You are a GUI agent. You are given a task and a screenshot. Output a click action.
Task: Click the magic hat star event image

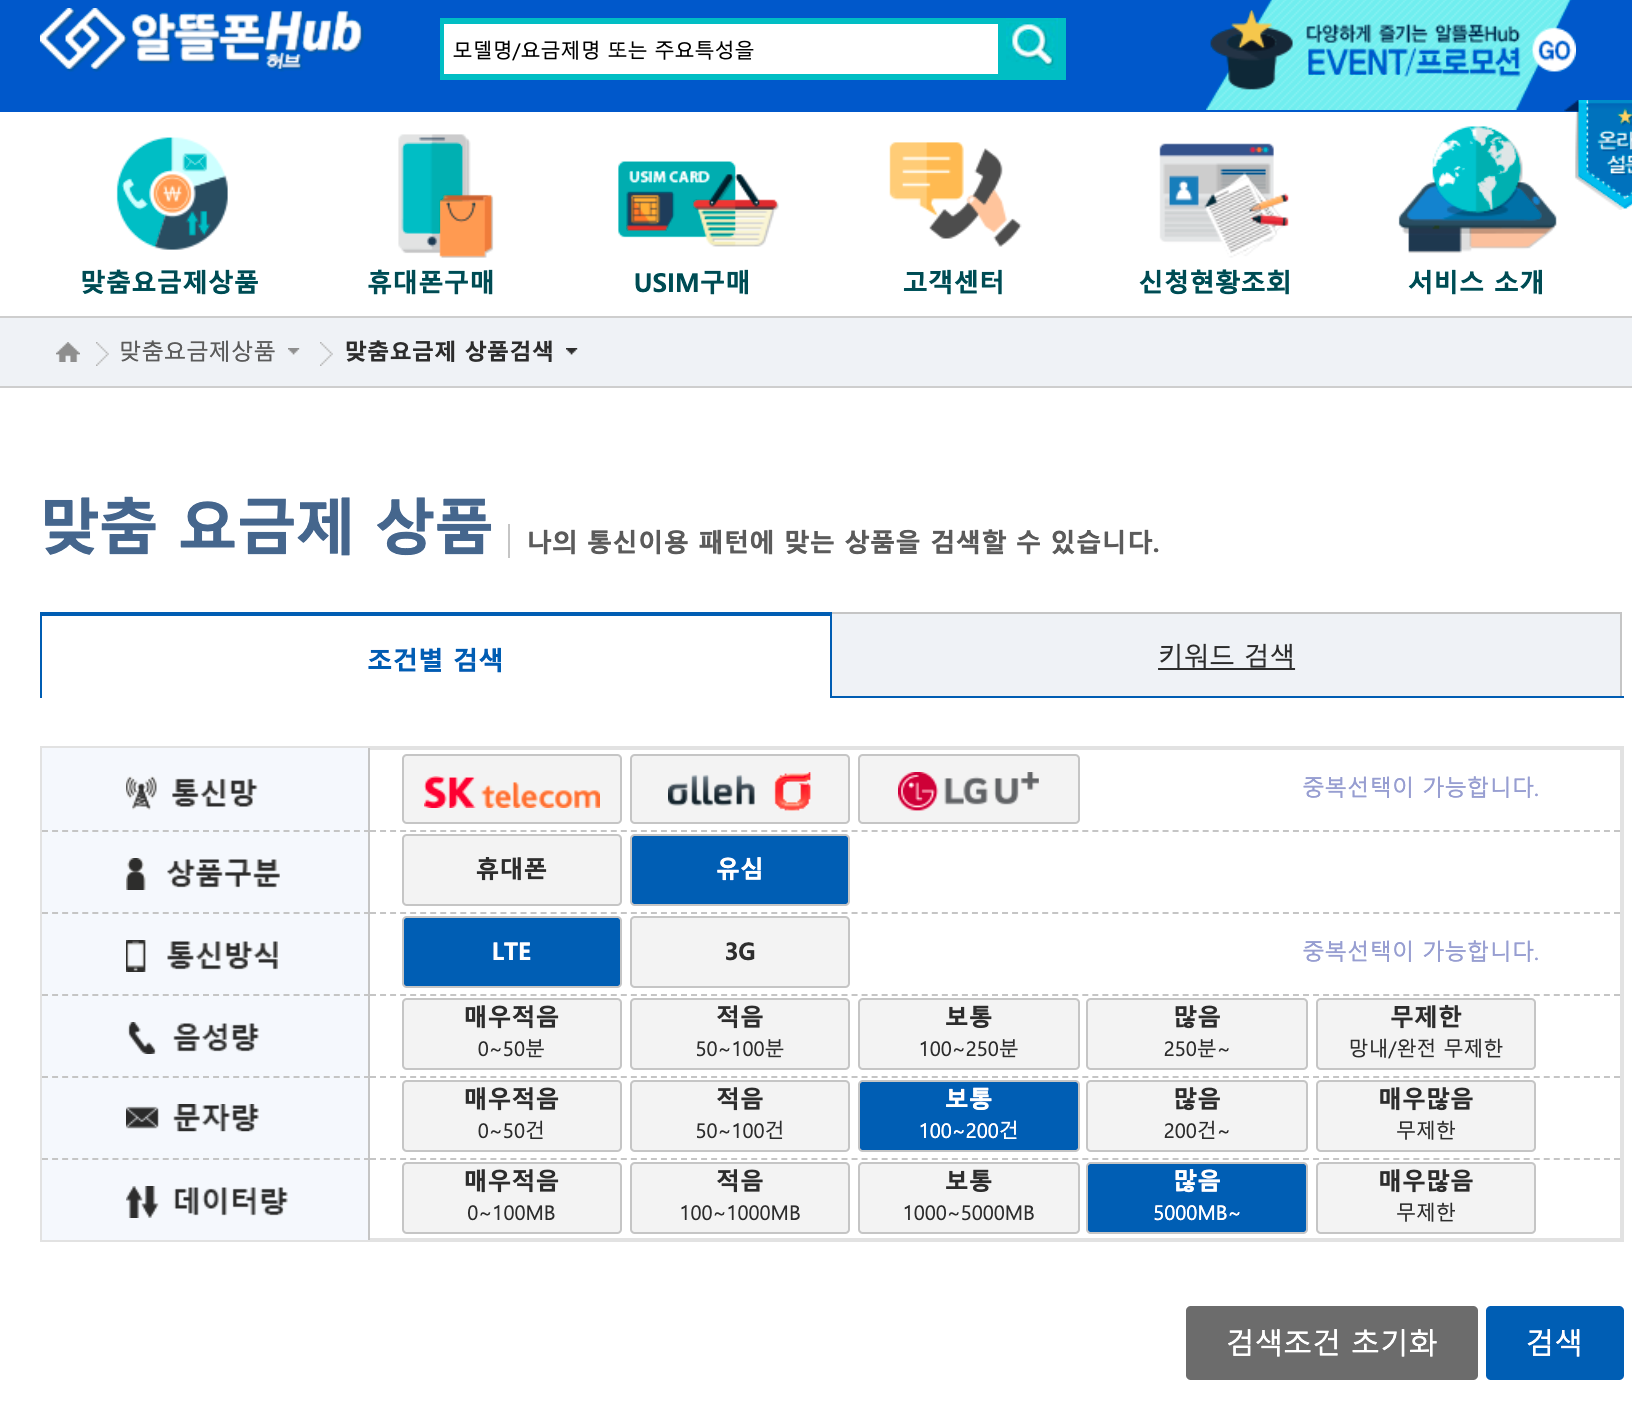1250,50
